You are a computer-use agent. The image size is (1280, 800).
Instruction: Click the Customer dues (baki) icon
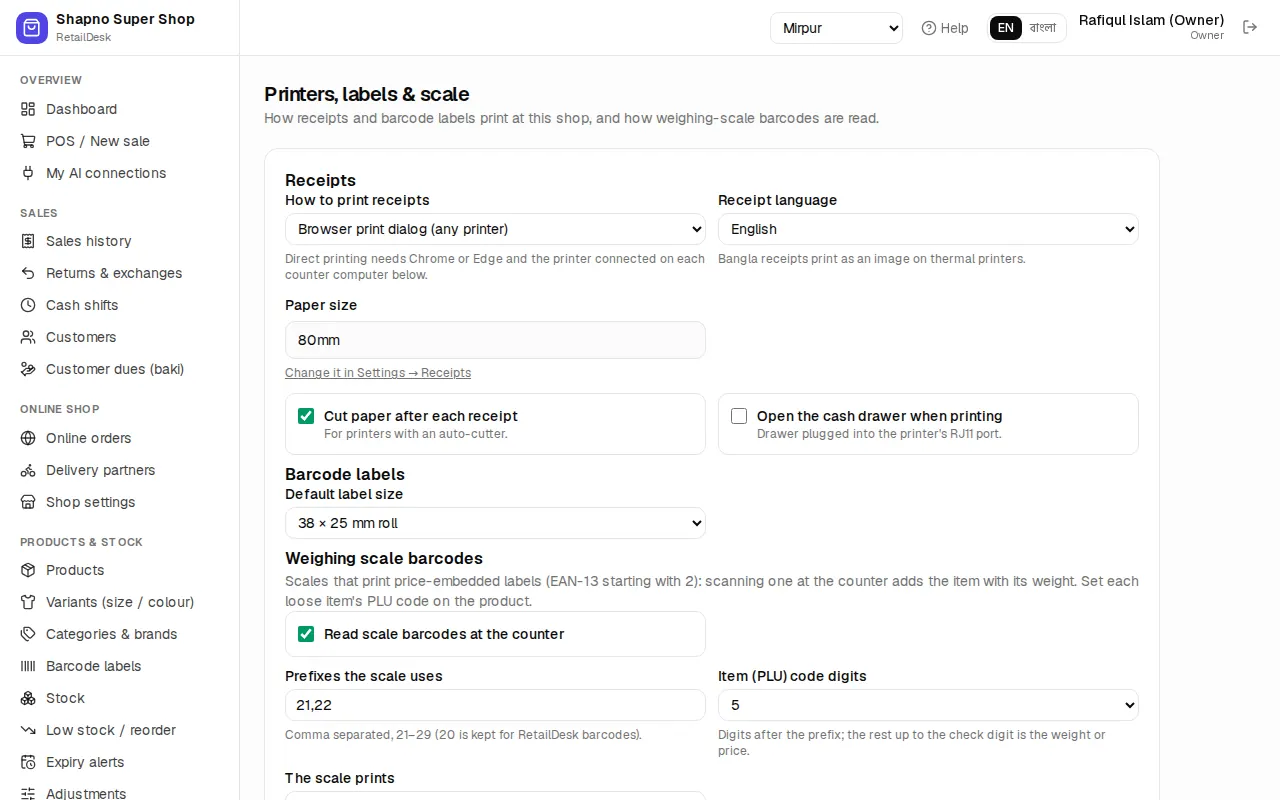[x=28, y=369]
